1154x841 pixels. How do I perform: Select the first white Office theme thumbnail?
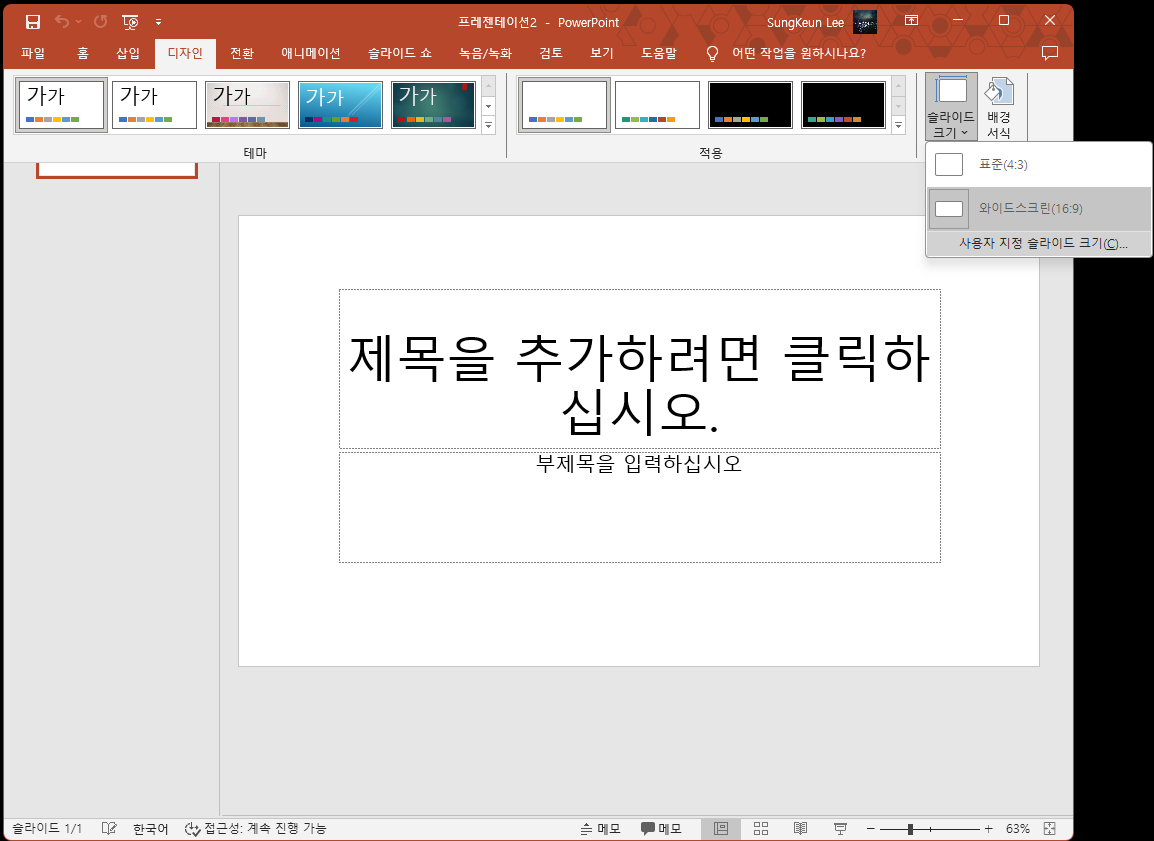point(61,104)
